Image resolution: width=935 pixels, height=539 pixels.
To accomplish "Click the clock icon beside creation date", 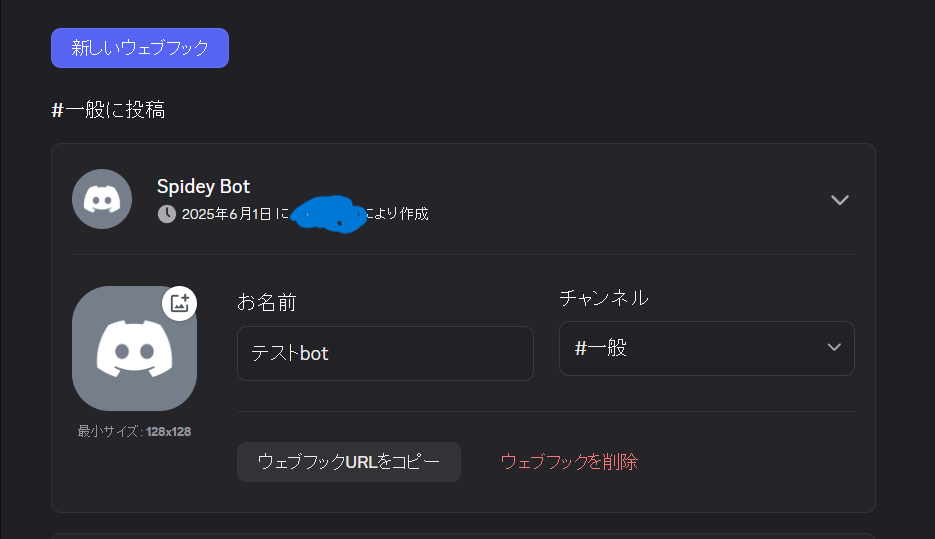I will pyautogui.click(x=167, y=213).
